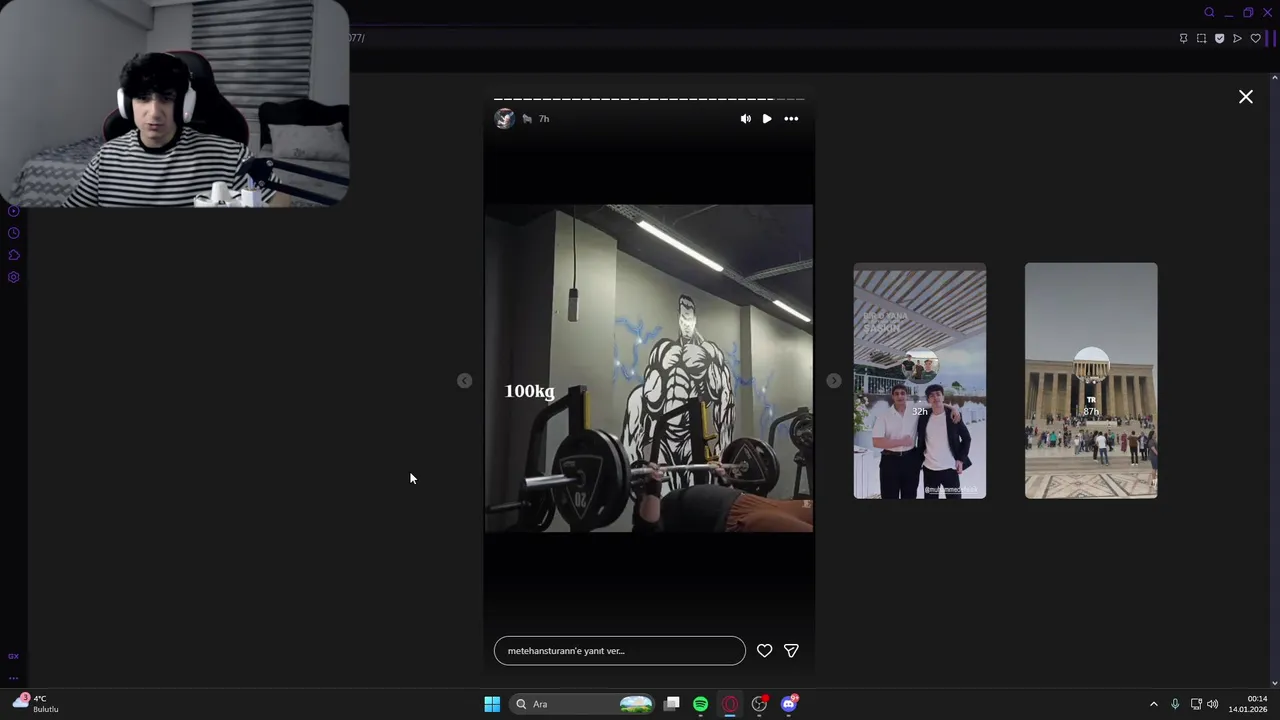Open Spotify from the taskbar
The width and height of the screenshot is (1280, 720).
click(x=701, y=704)
